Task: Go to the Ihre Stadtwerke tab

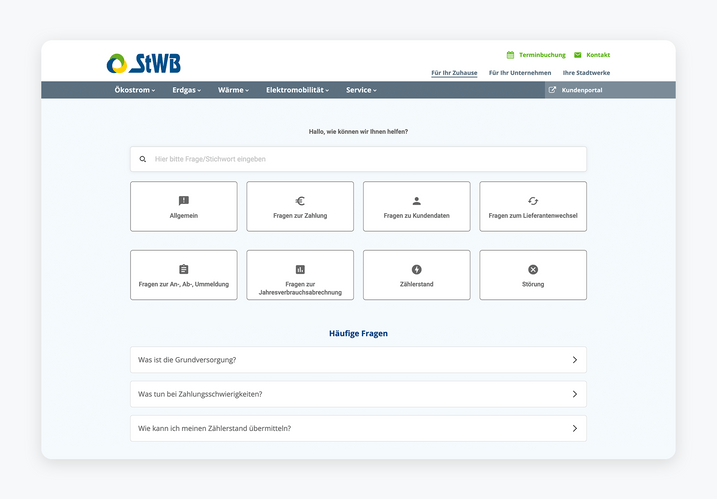Action: coord(586,73)
